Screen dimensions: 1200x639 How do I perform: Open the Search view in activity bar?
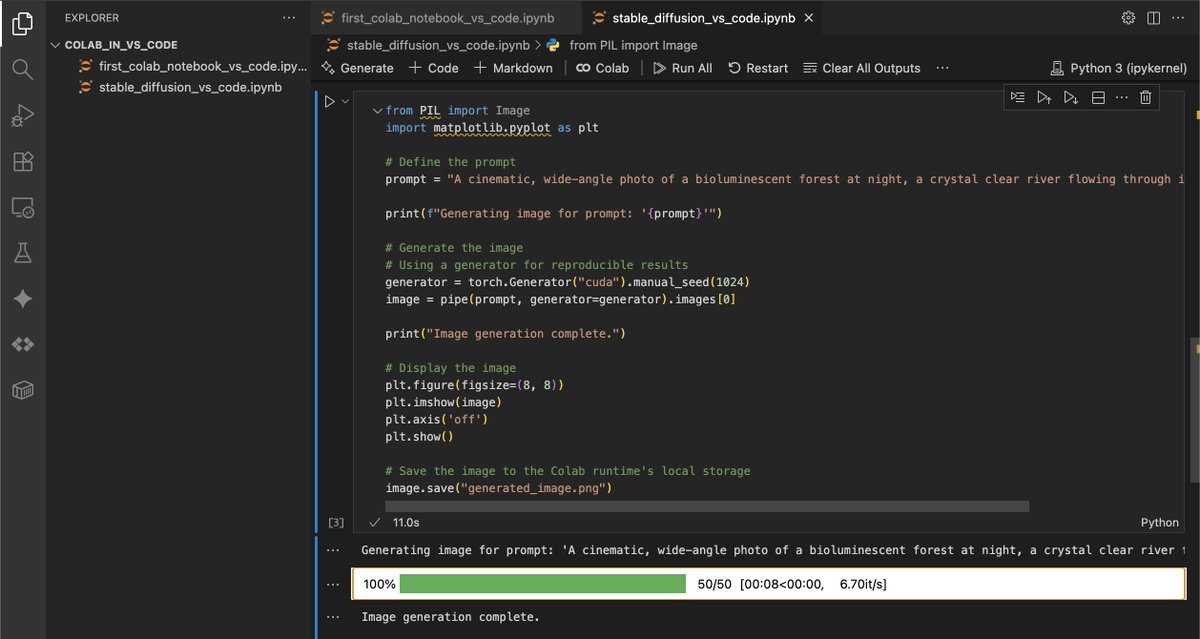(x=22, y=69)
